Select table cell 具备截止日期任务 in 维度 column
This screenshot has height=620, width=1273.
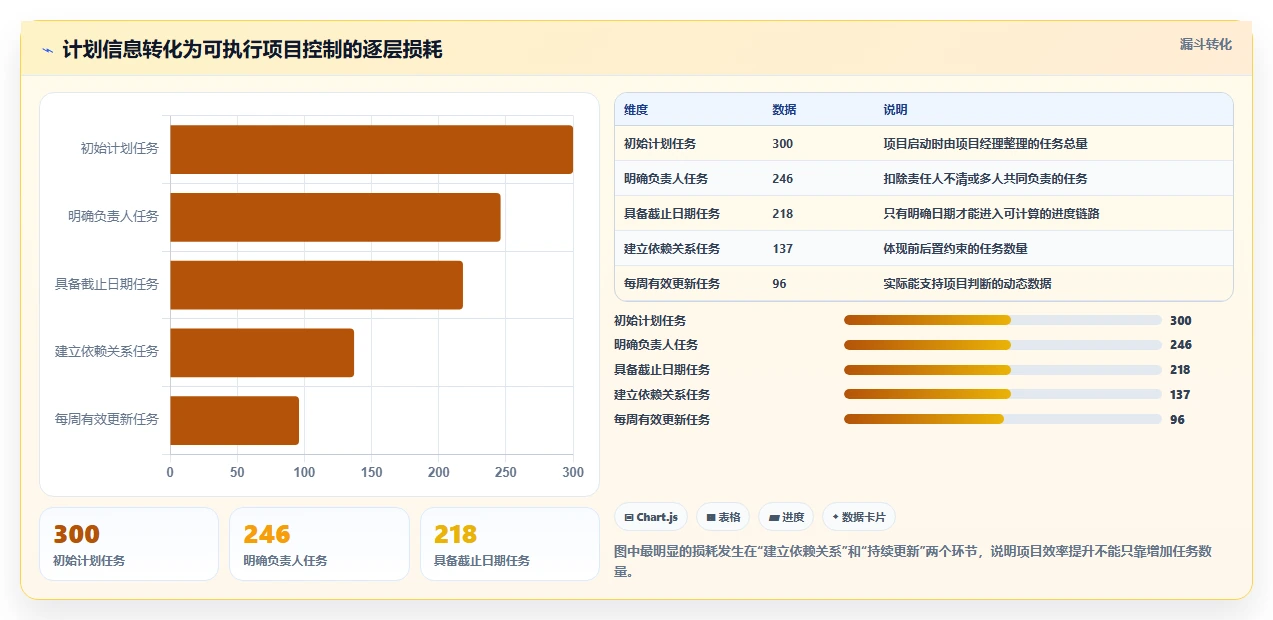tap(672, 214)
